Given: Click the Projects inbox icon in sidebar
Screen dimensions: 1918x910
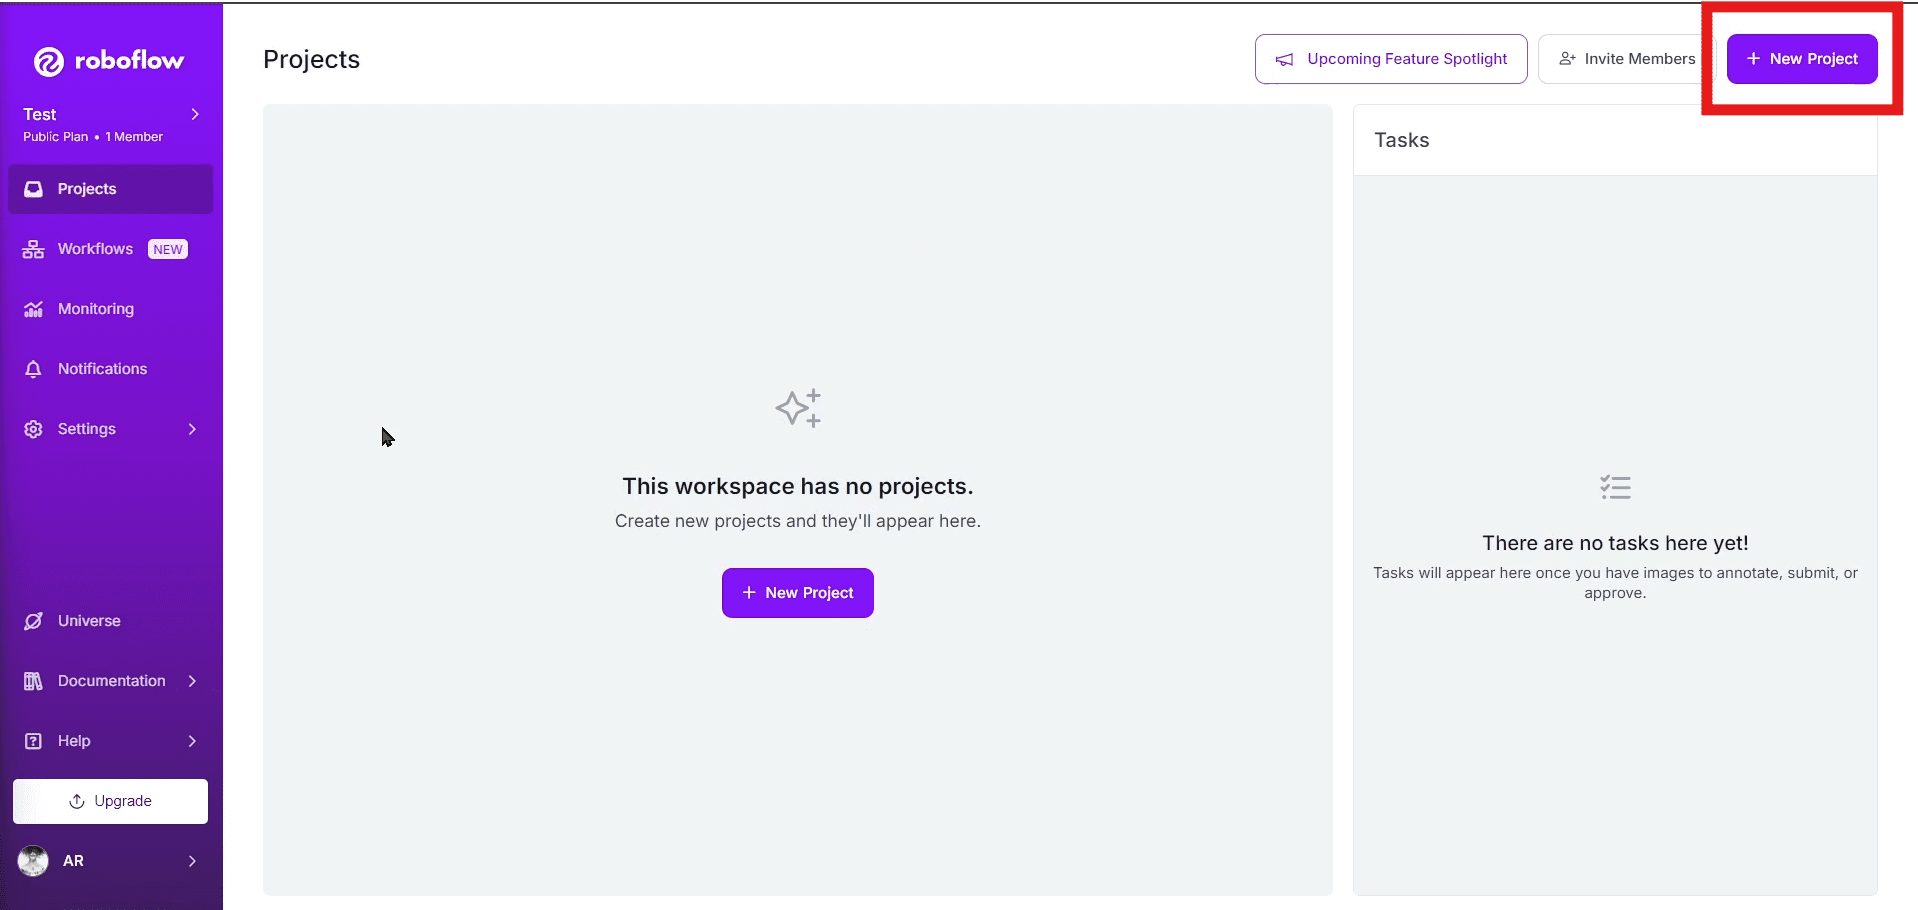Looking at the screenshot, I should (33, 189).
